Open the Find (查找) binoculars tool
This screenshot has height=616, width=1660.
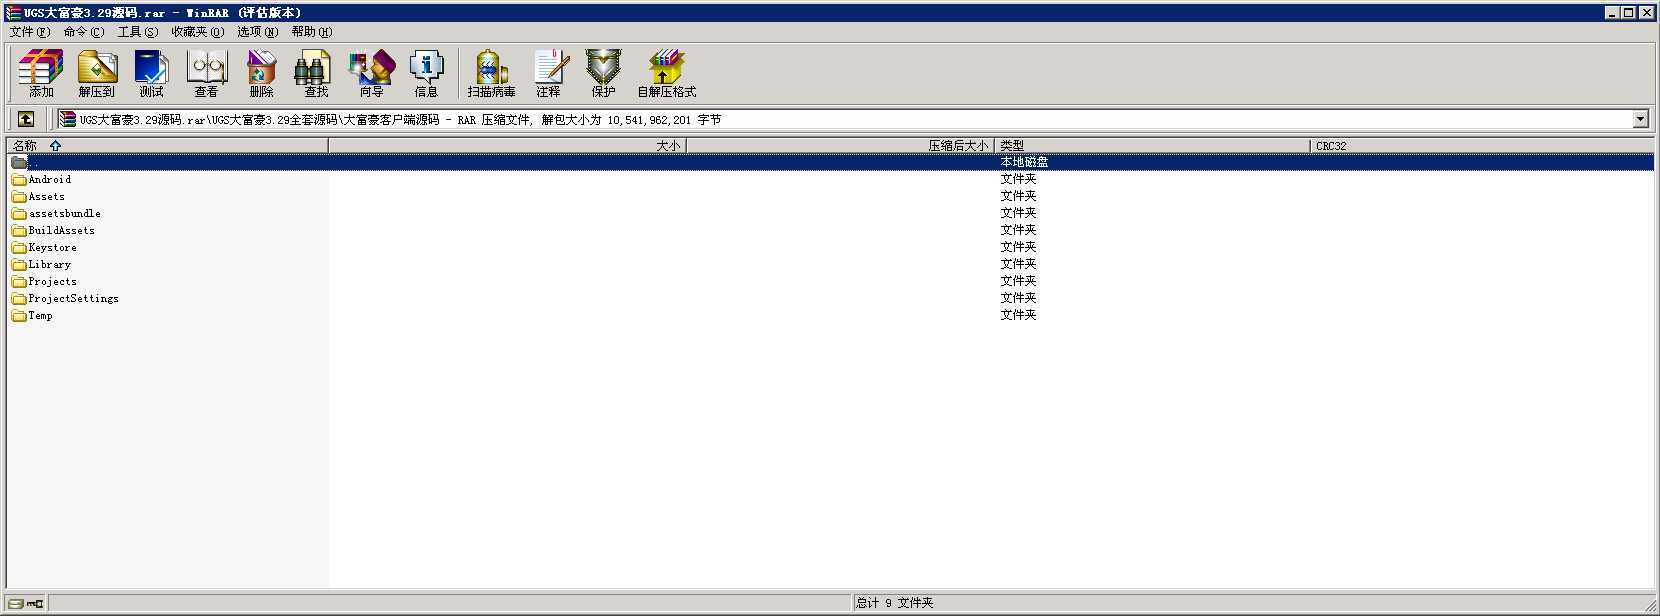tap(316, 74)
